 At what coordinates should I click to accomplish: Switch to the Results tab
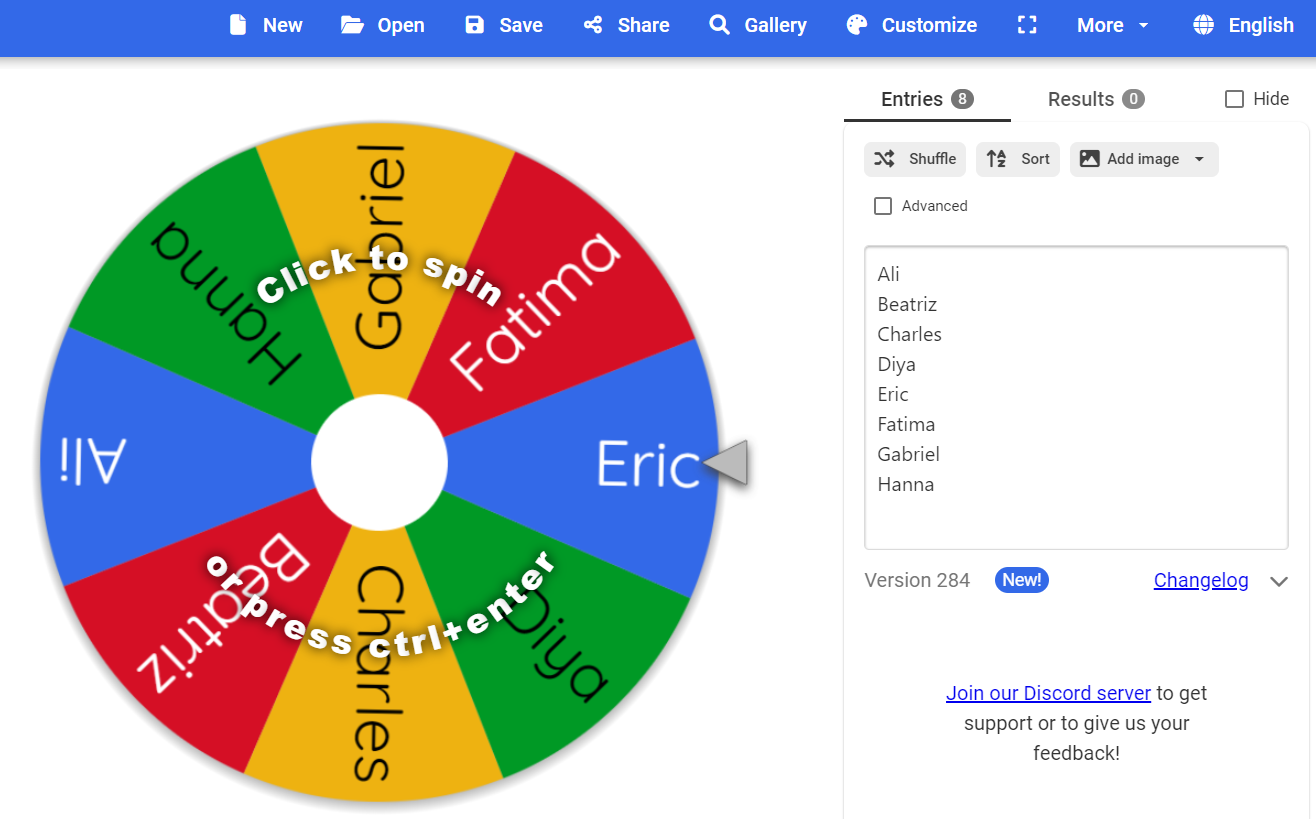point(1095,99)
